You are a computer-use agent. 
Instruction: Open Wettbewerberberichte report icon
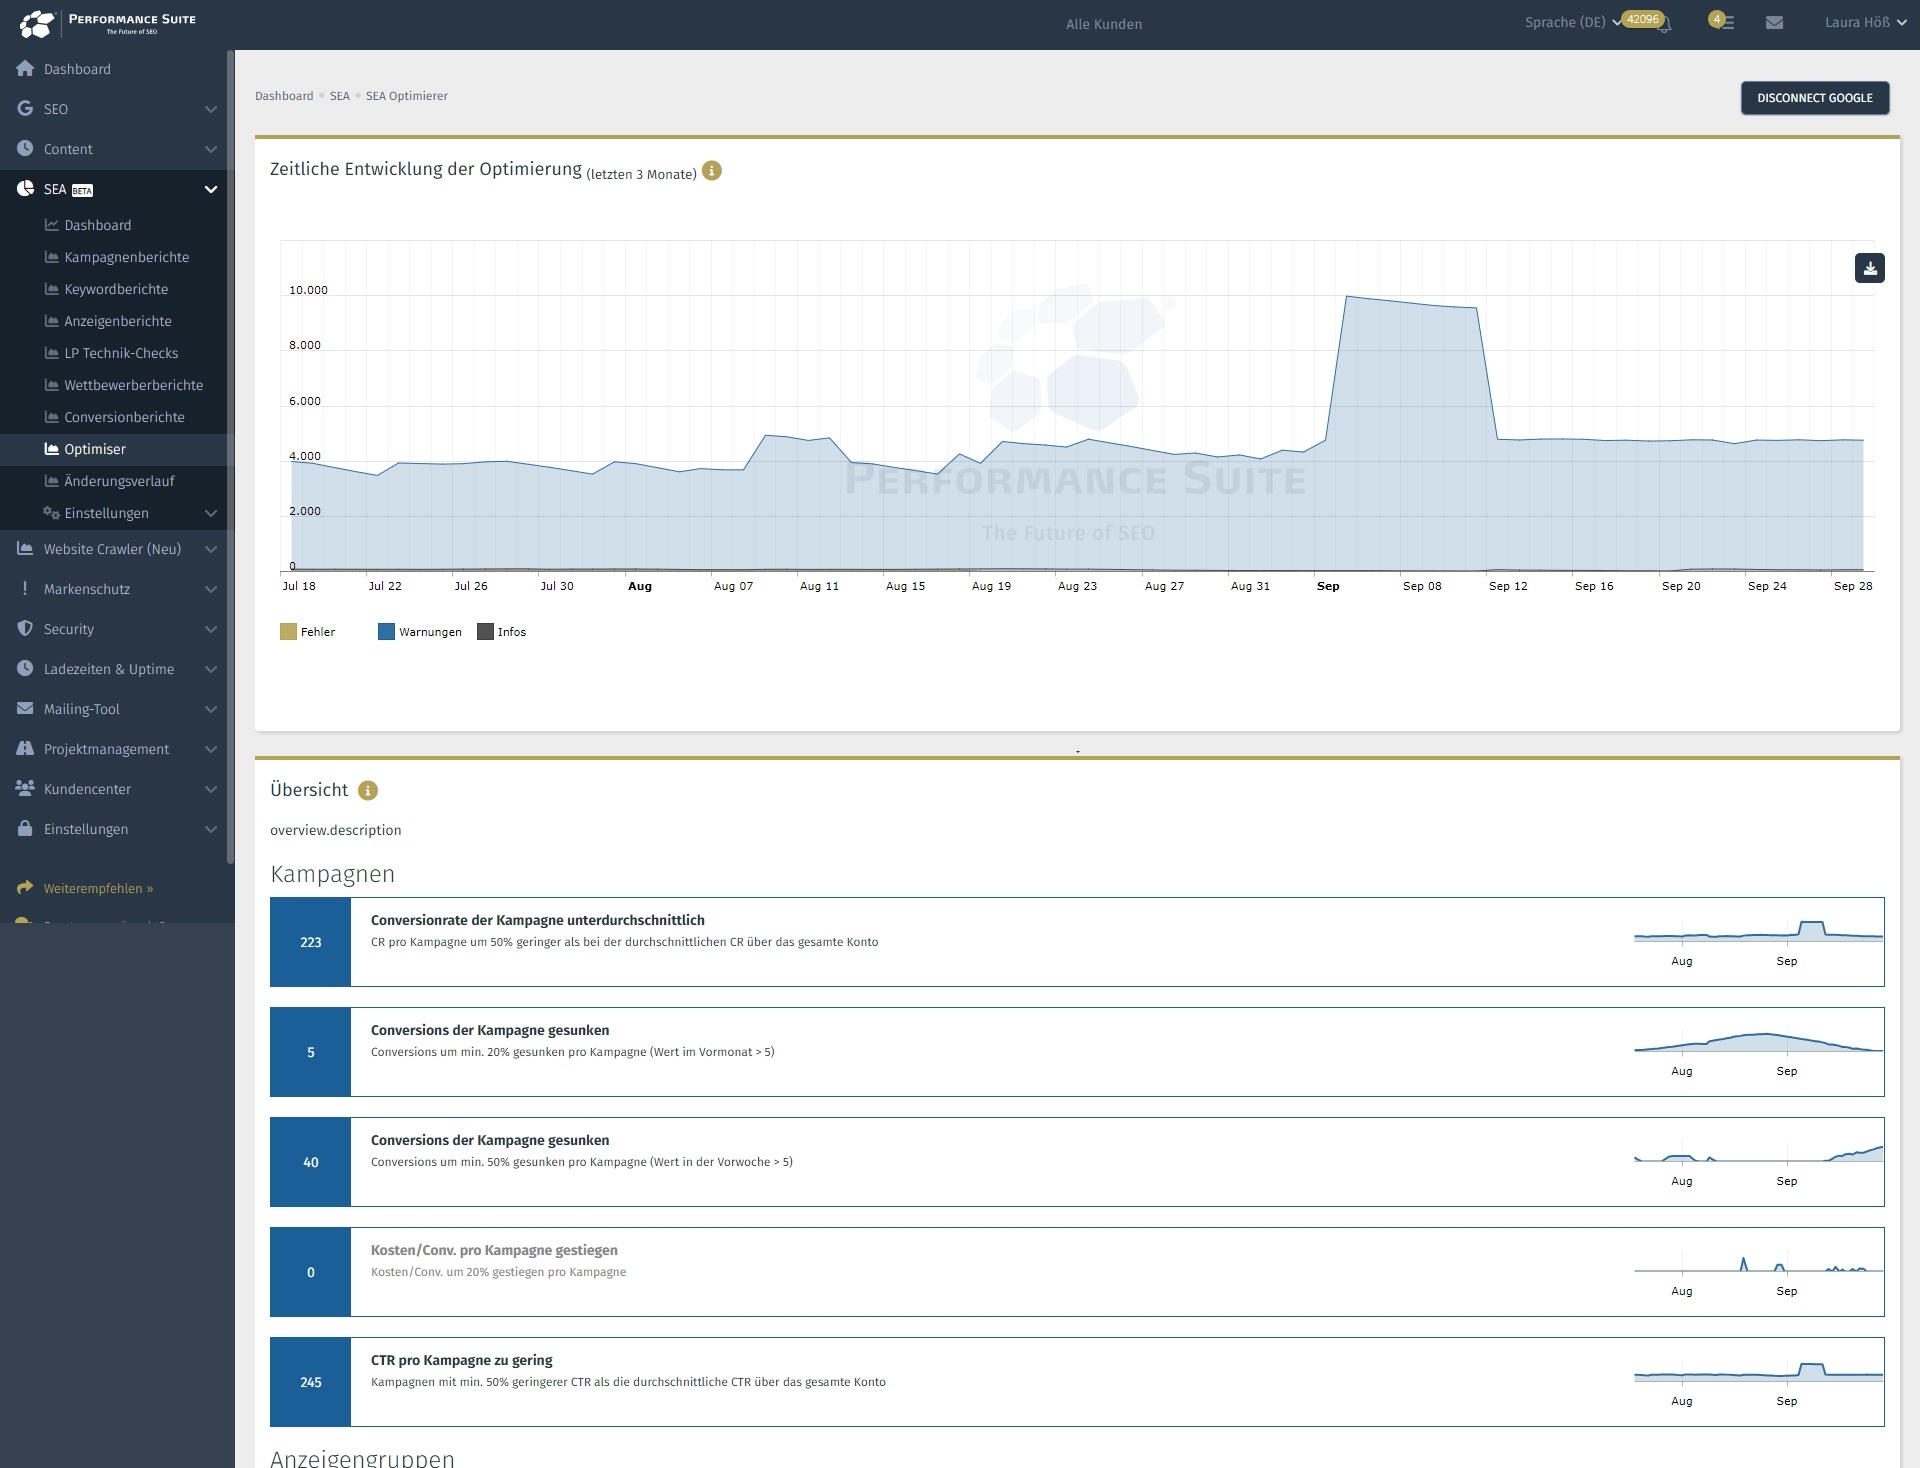(x=51, y=384)
